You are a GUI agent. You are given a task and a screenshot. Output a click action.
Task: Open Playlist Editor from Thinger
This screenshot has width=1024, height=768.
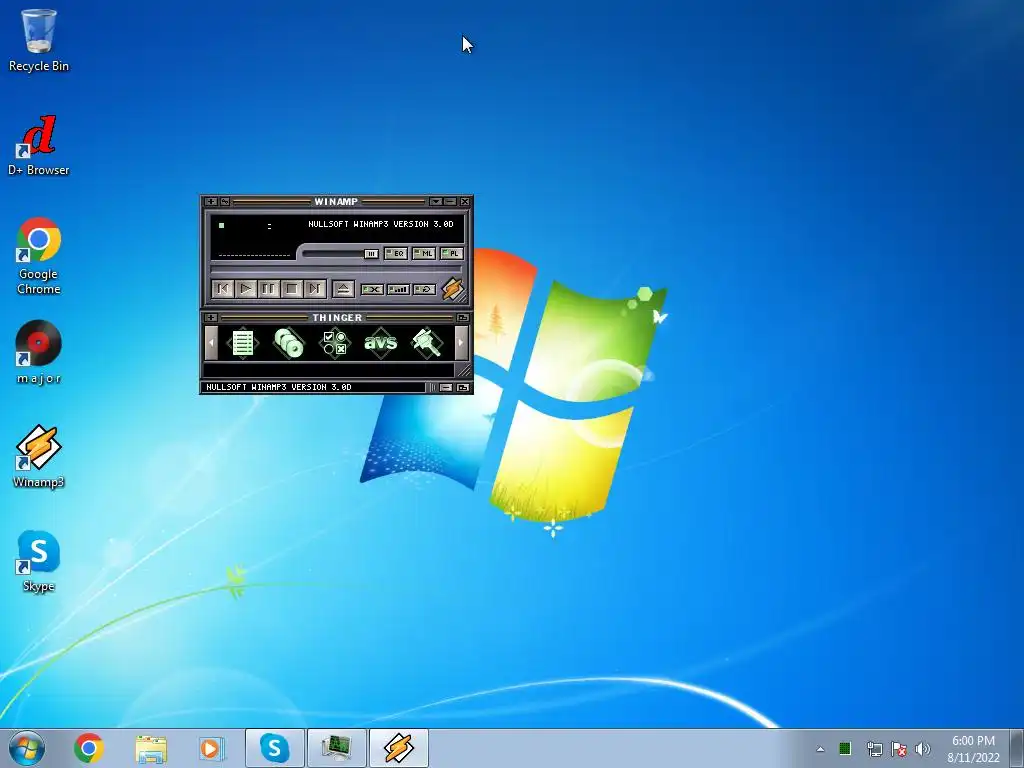(243, 343)
